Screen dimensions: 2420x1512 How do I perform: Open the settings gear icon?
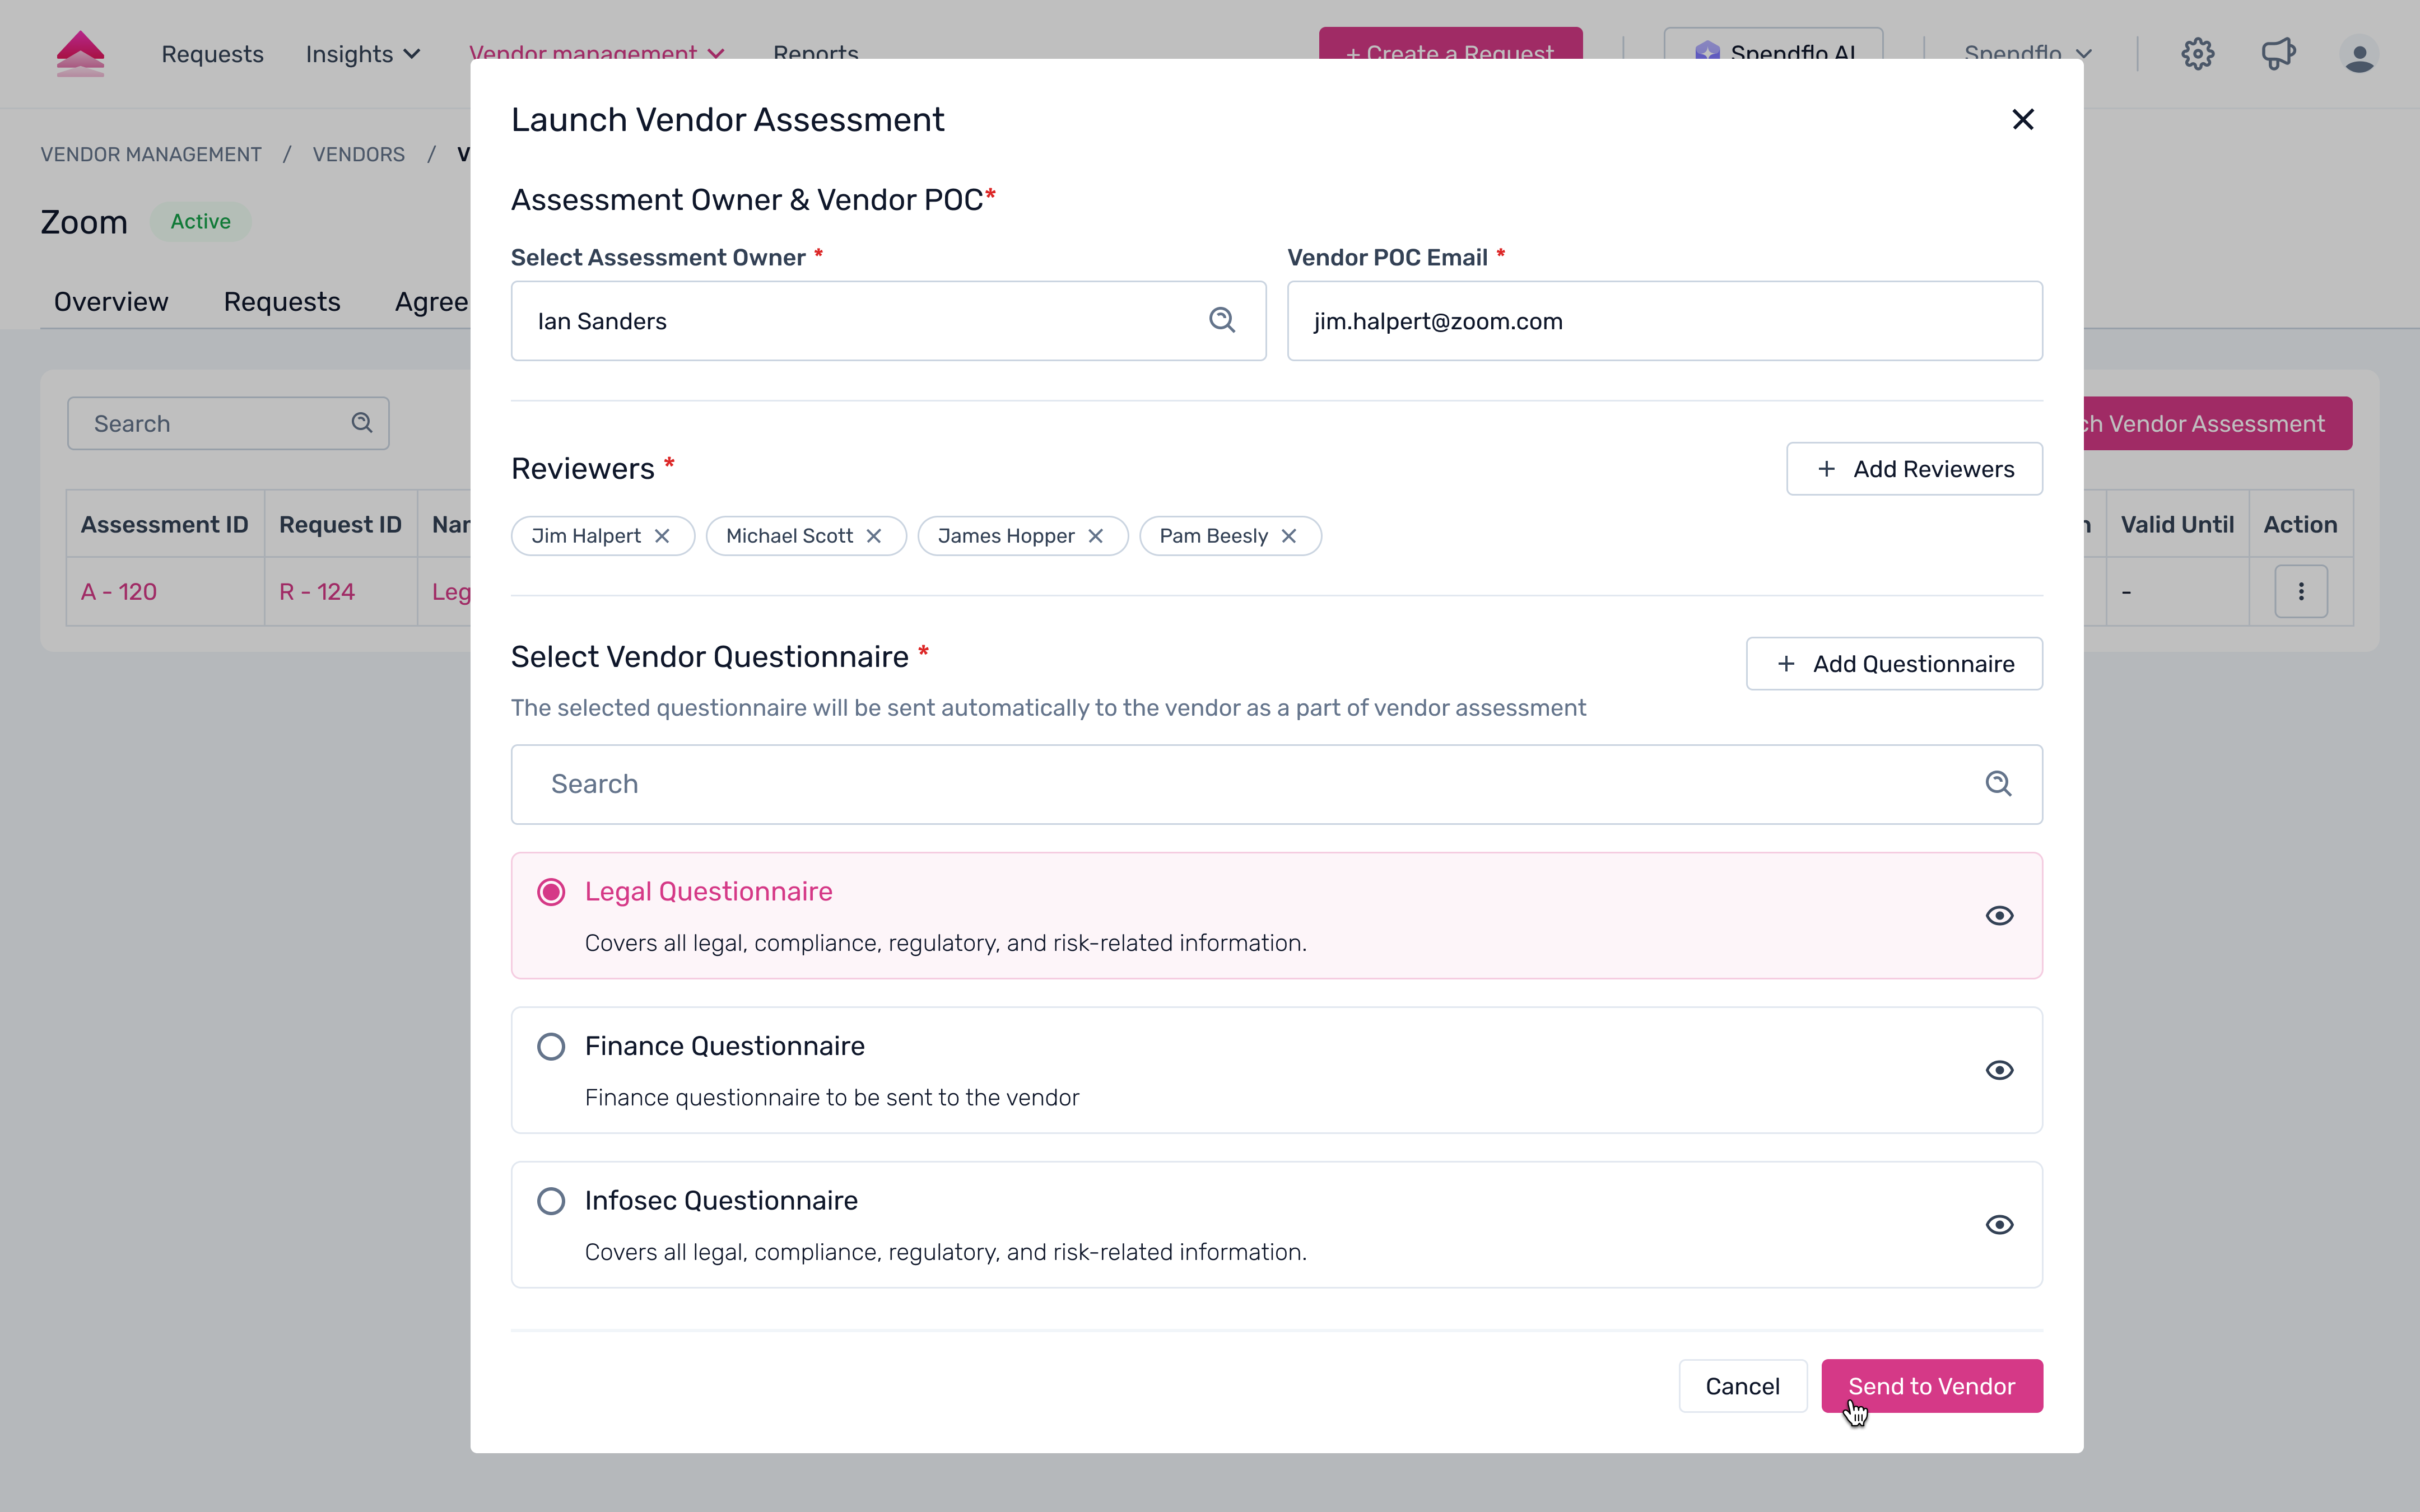(2198, 54)
